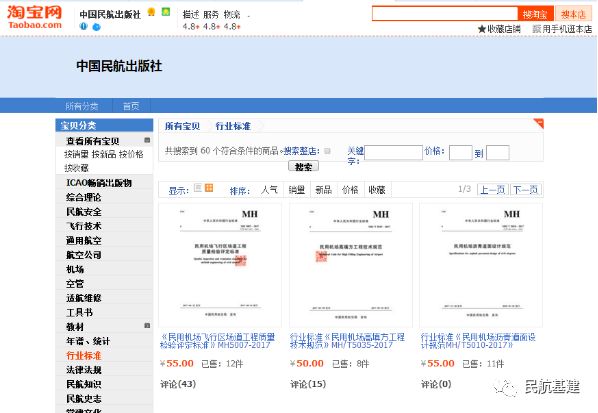
Task: Sort by 按新品 in sidebar
Action: coord(104,154)
